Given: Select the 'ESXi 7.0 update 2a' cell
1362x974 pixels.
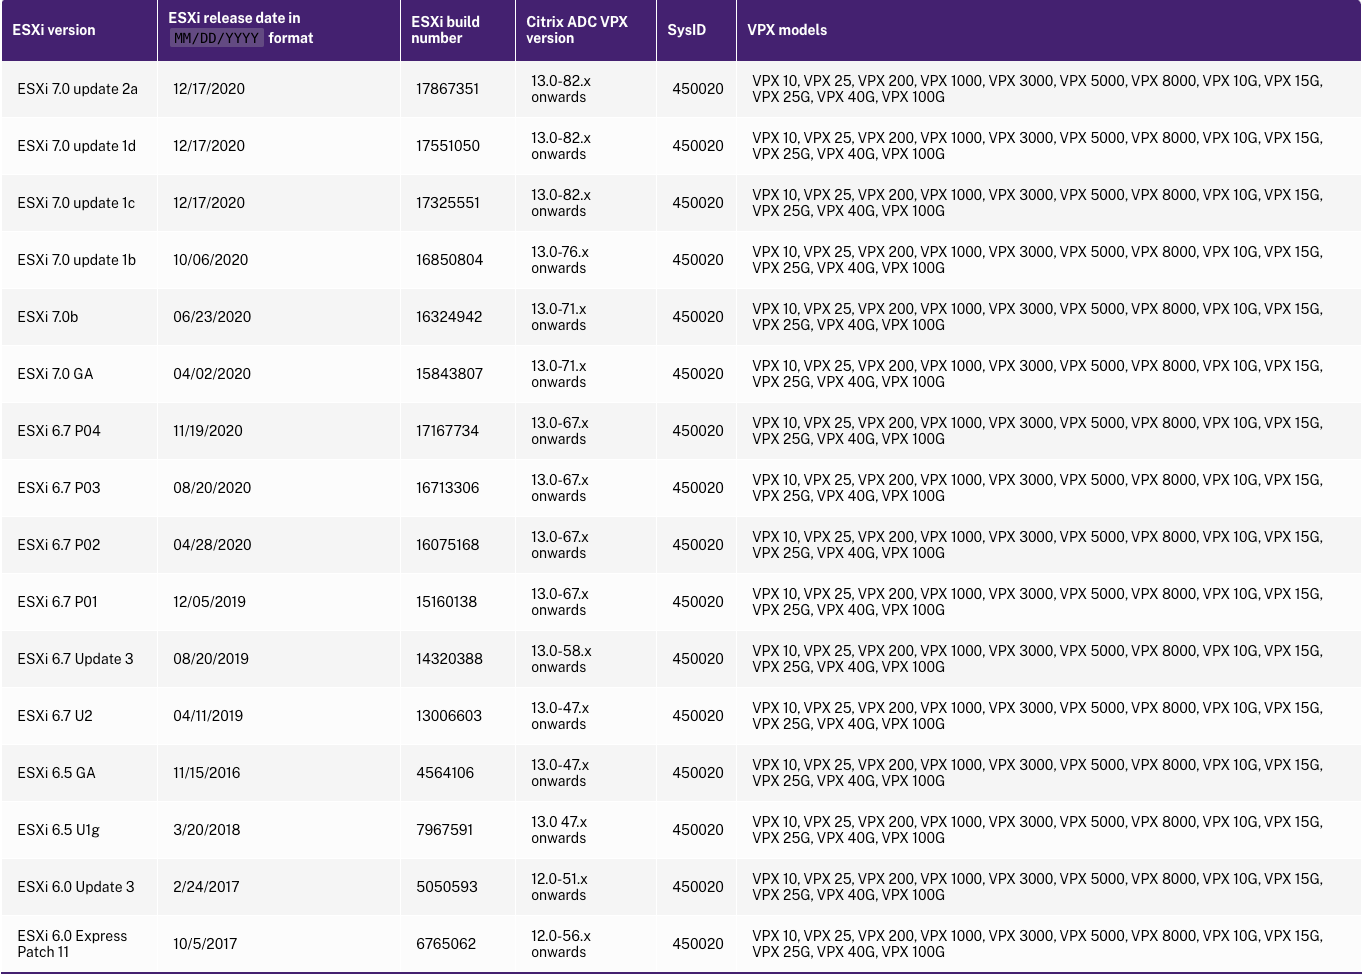Looking at the screenshot, I should pyautogui.click(x=78, y=89).
